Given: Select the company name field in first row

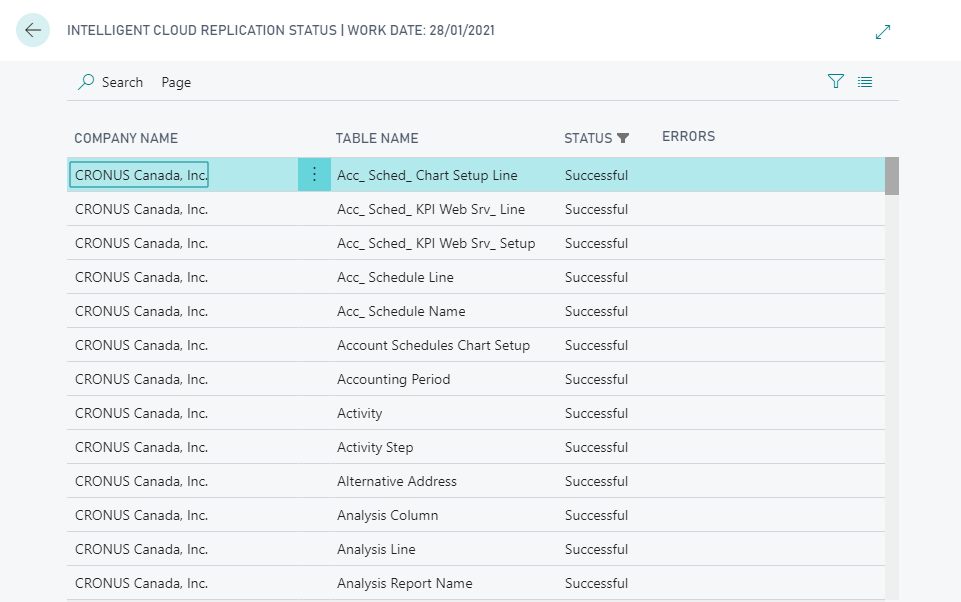Looking at the screenshot, I should (140, 175).
